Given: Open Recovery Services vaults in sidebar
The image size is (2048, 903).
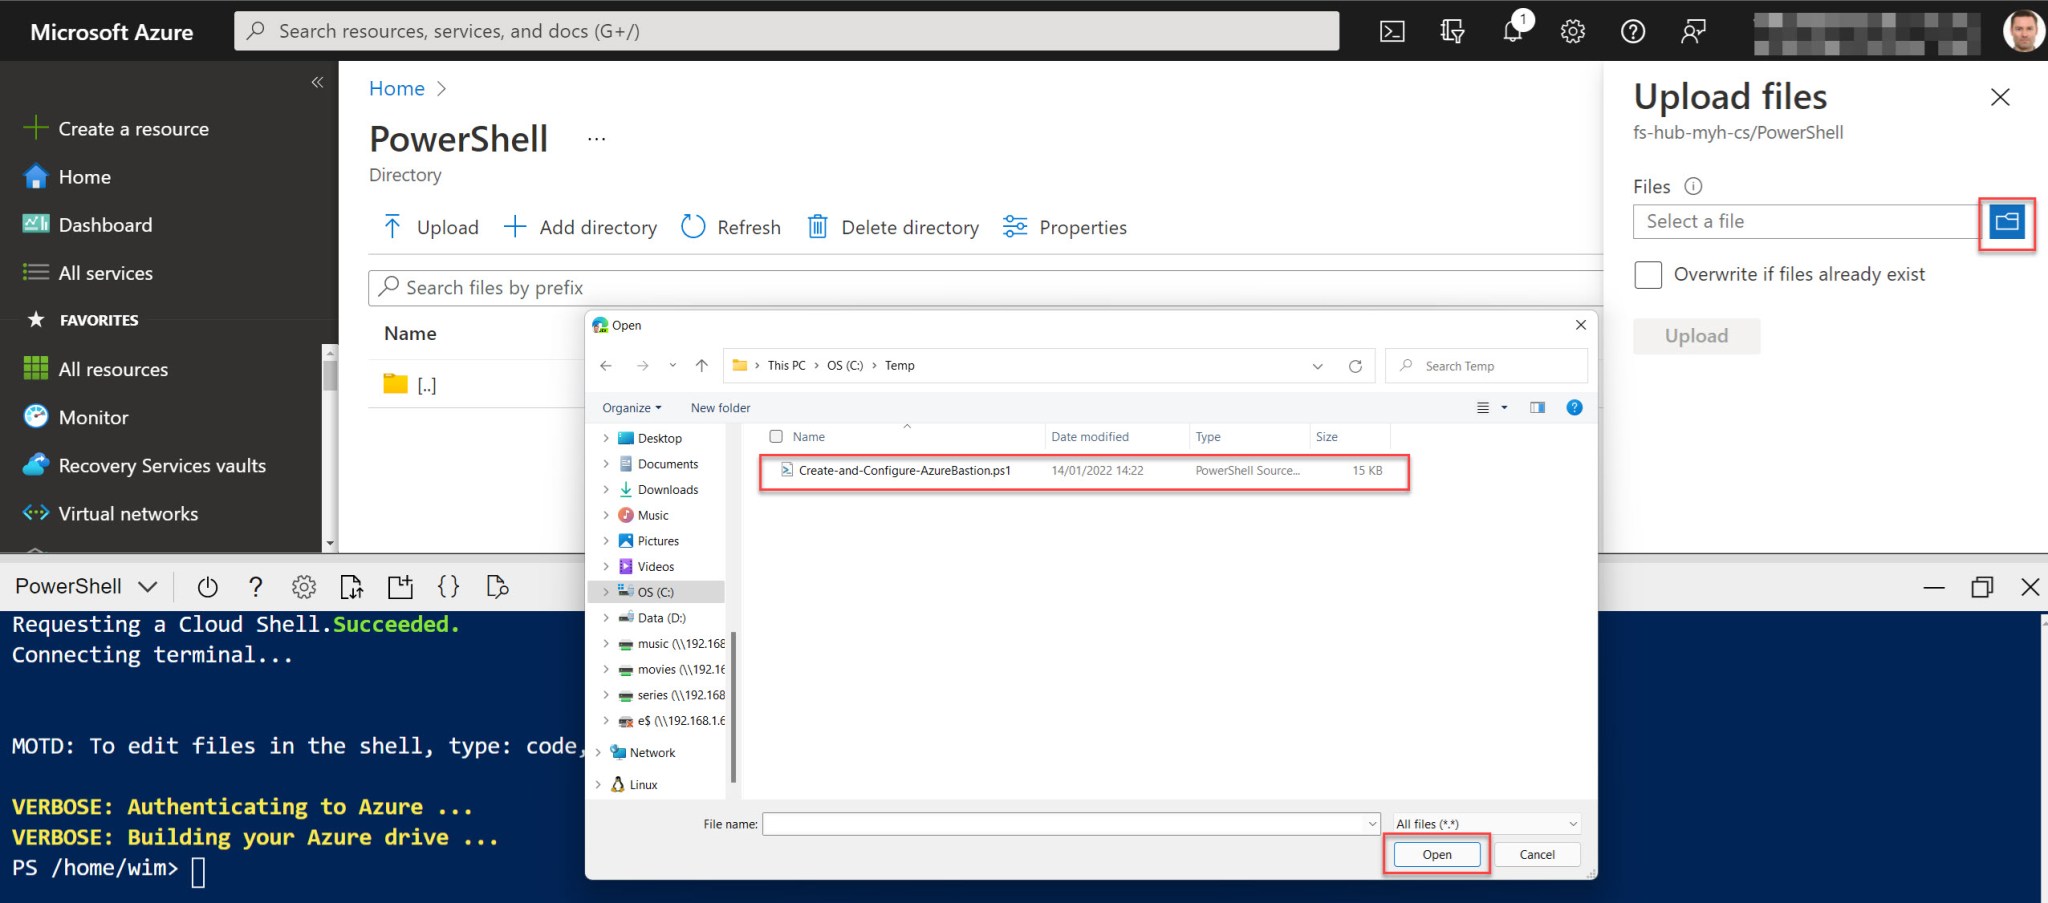Looking at the screenshot, I should coord(162,466).
